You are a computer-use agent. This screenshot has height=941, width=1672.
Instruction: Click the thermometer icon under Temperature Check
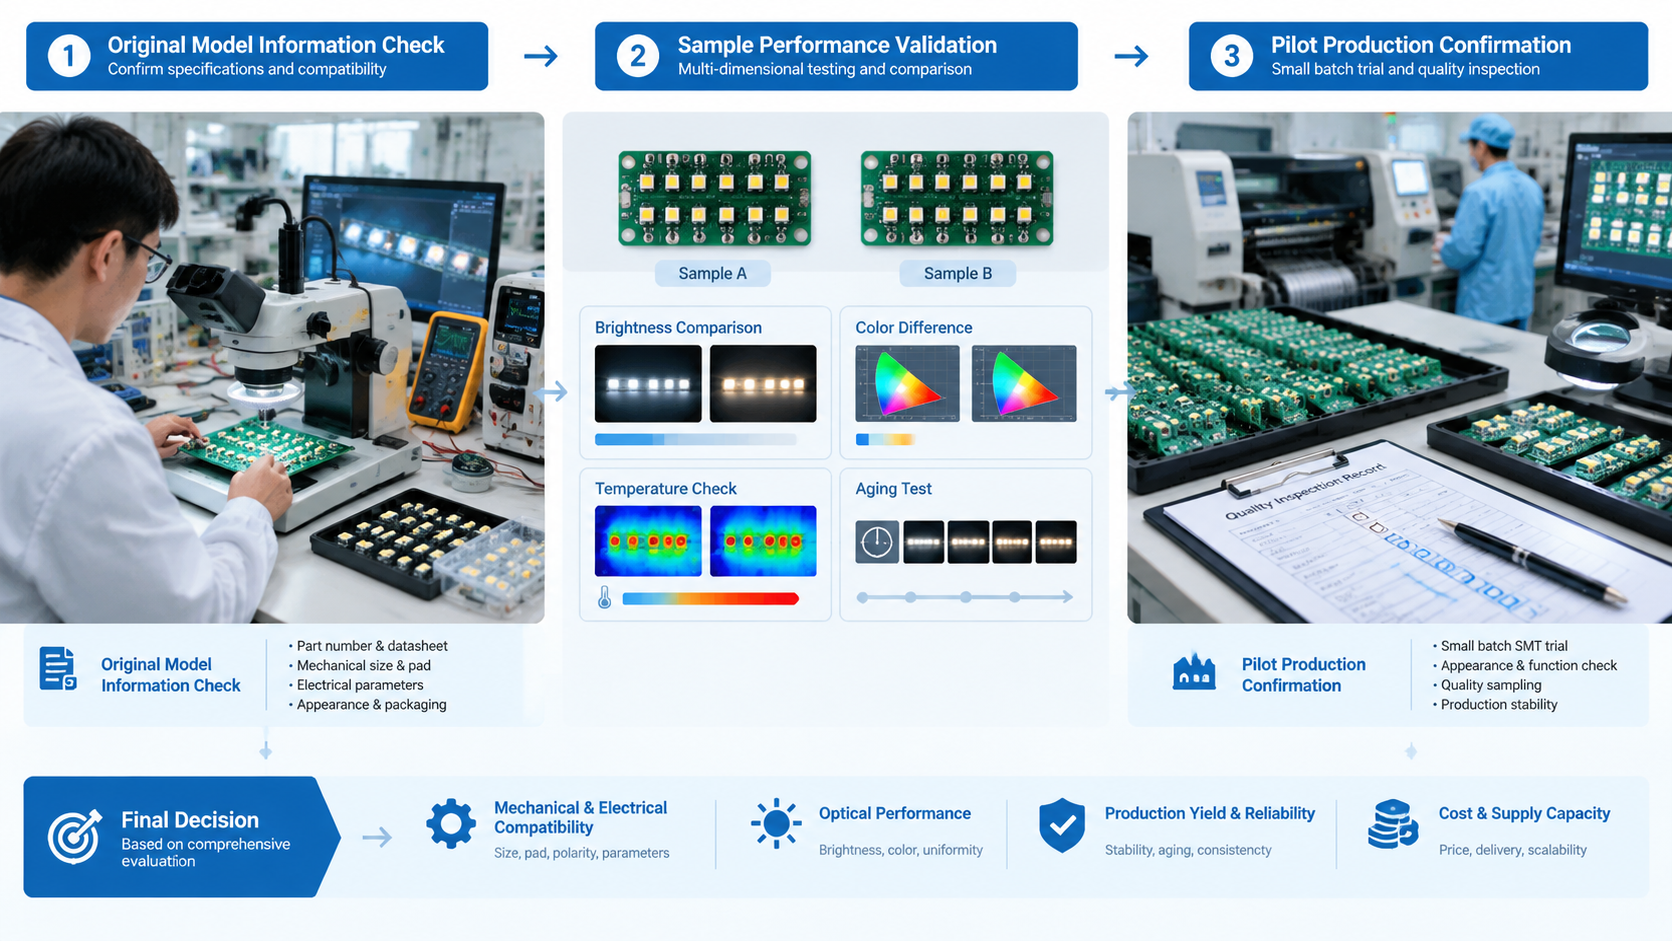[604, 598]
